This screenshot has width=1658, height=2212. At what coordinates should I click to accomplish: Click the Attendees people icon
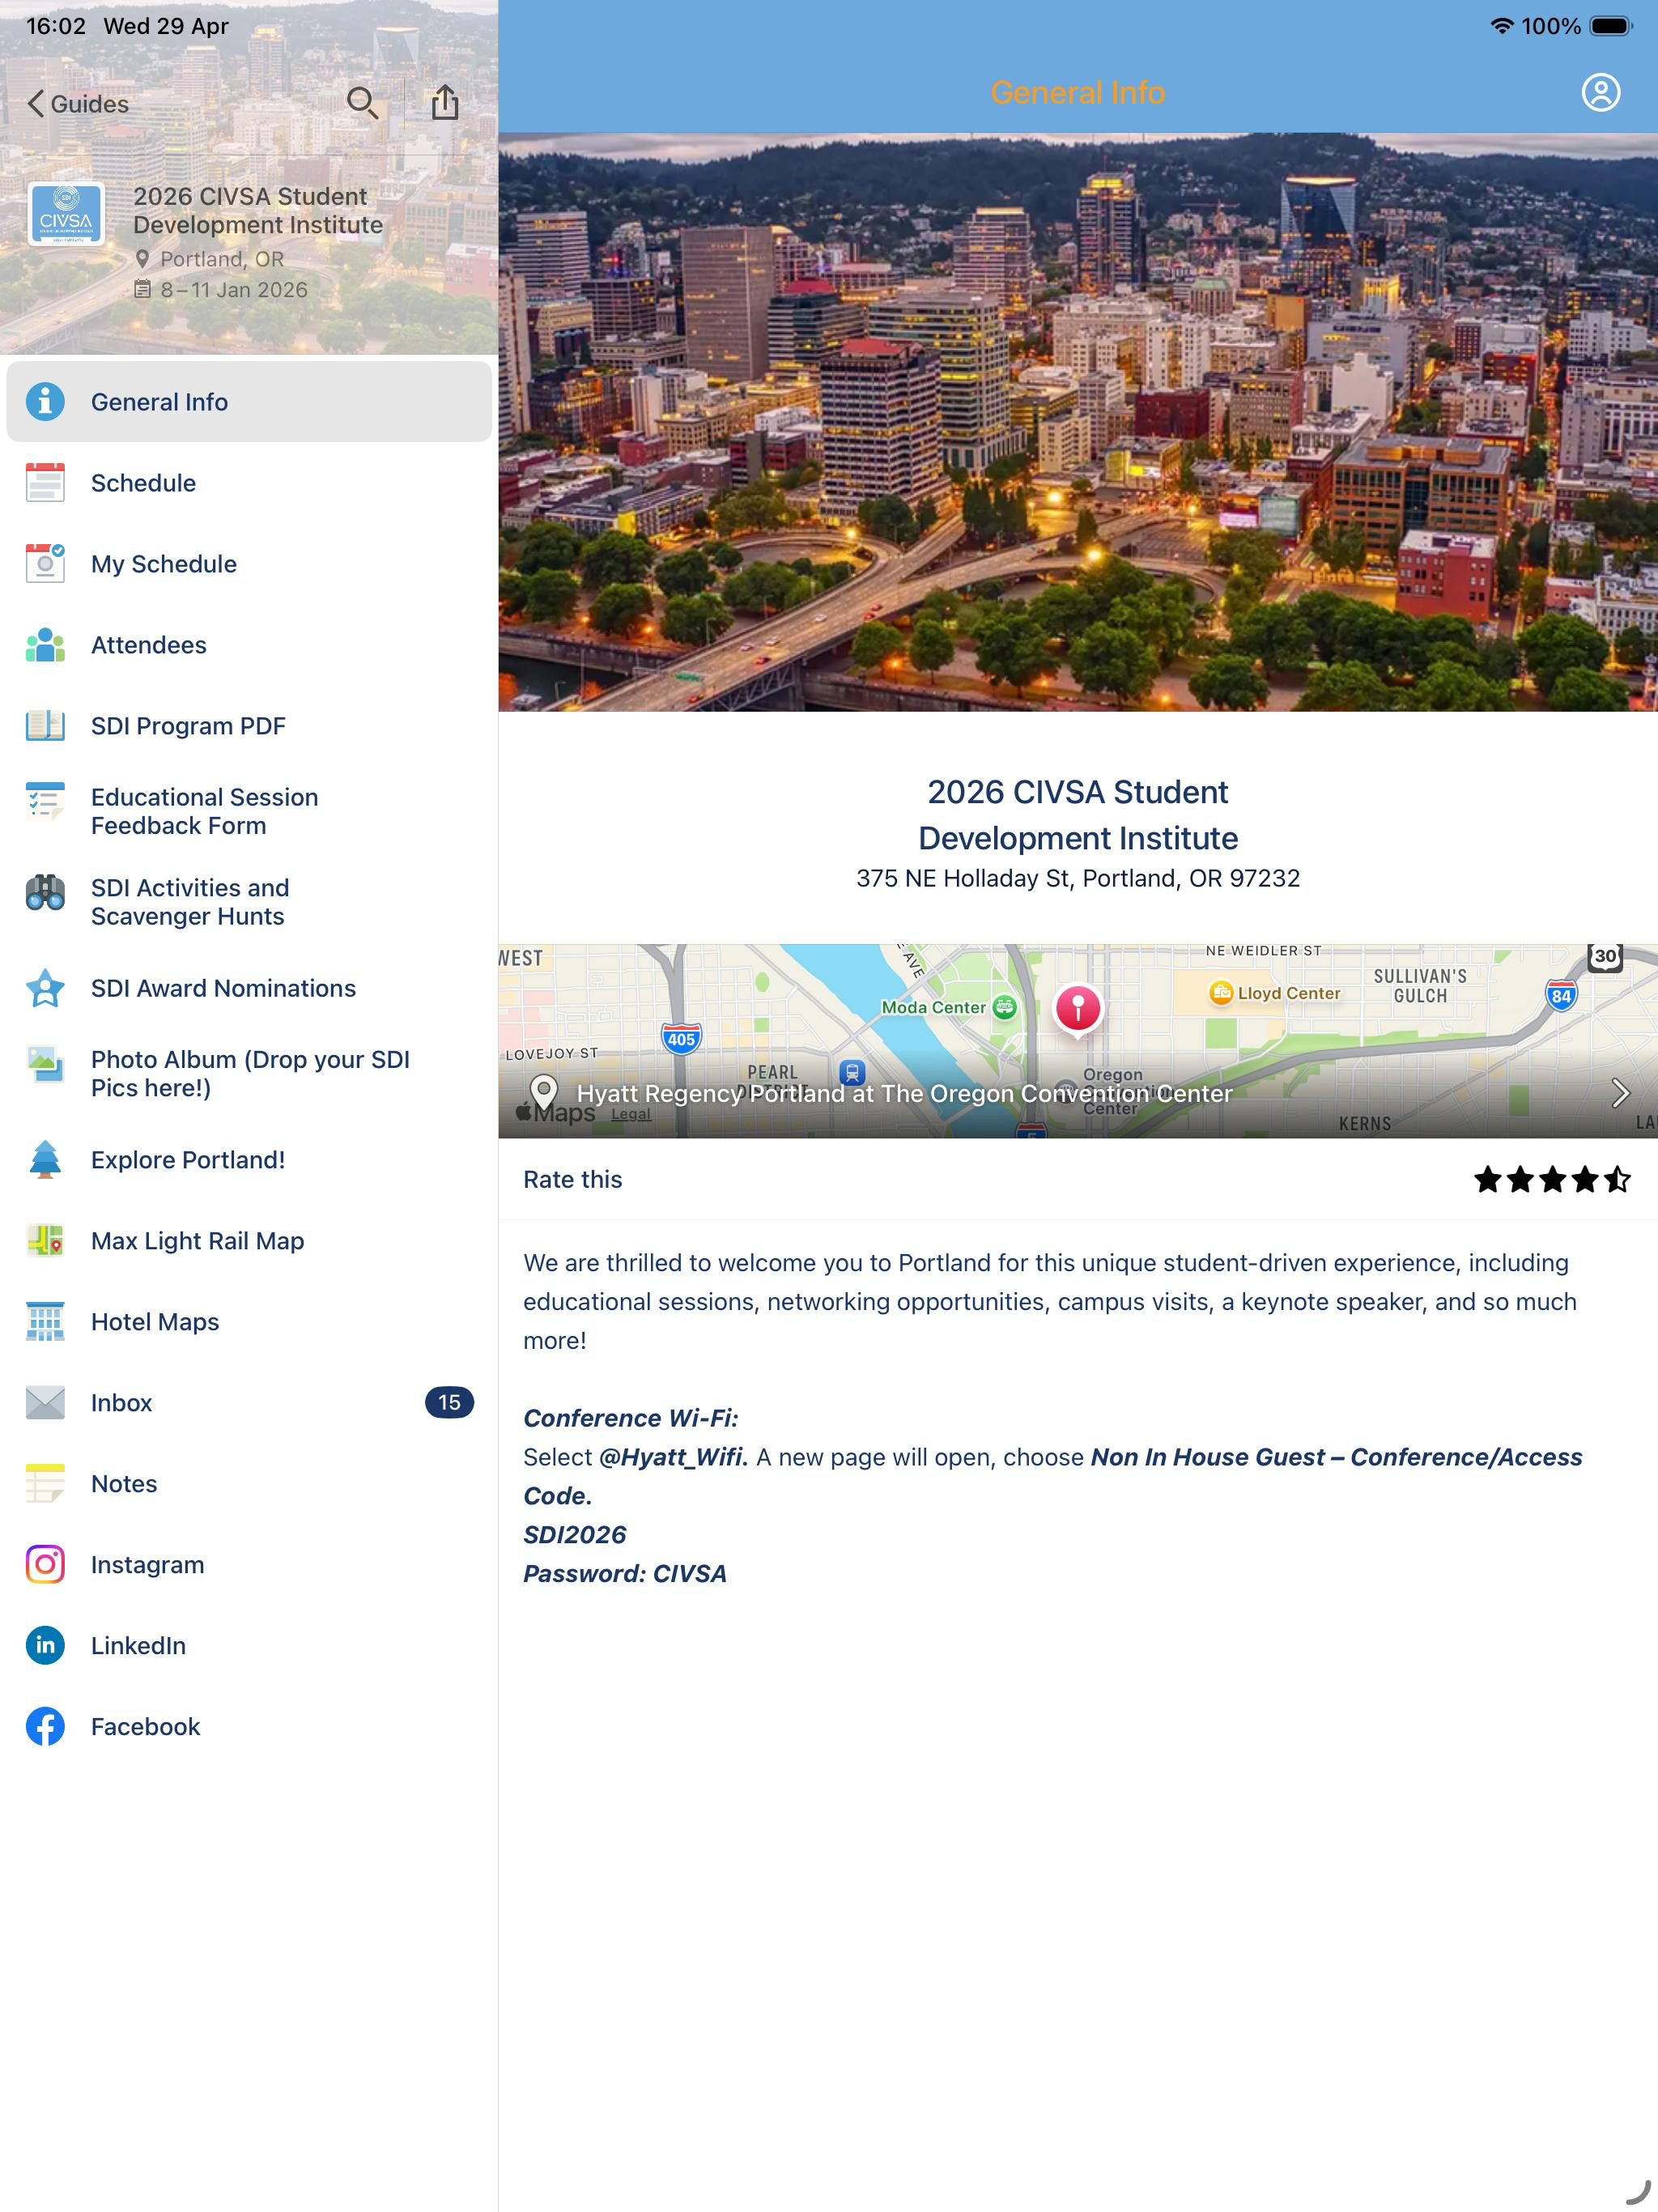coord(45,645)
